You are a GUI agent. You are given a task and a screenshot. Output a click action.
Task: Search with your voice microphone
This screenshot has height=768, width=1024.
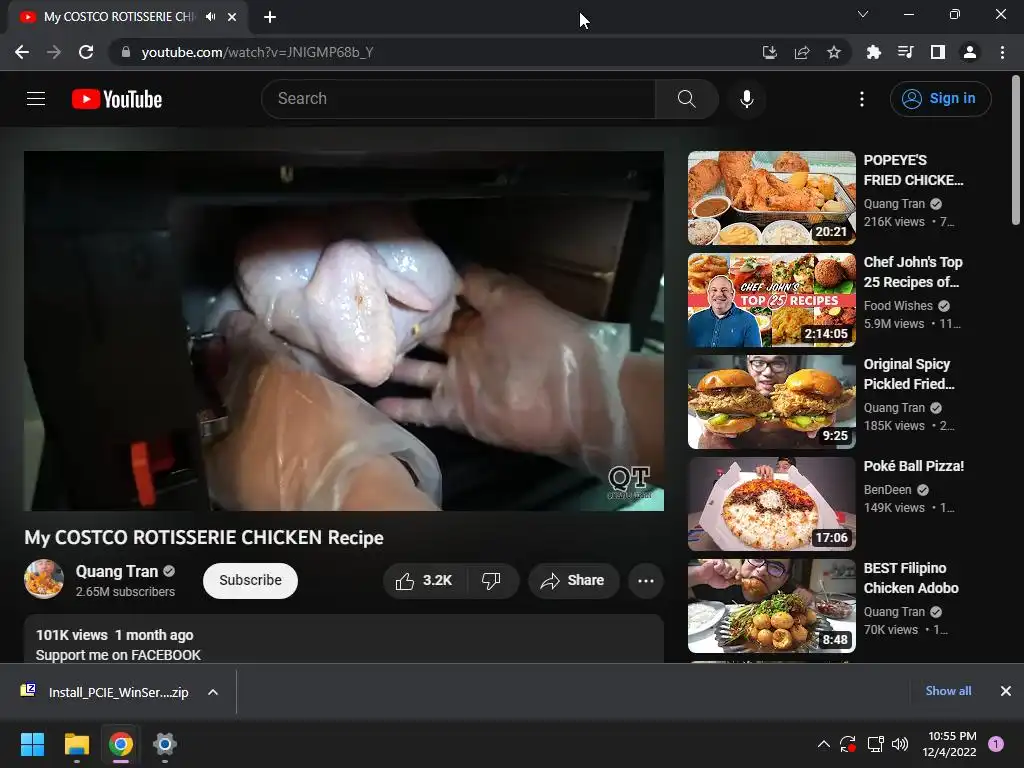click(x=746, y=99)
